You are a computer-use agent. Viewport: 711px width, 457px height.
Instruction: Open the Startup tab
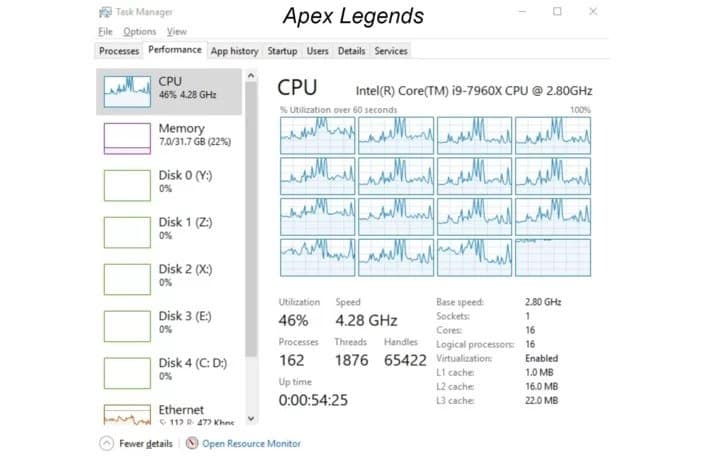pyautogui.click(x=282, y=51)
